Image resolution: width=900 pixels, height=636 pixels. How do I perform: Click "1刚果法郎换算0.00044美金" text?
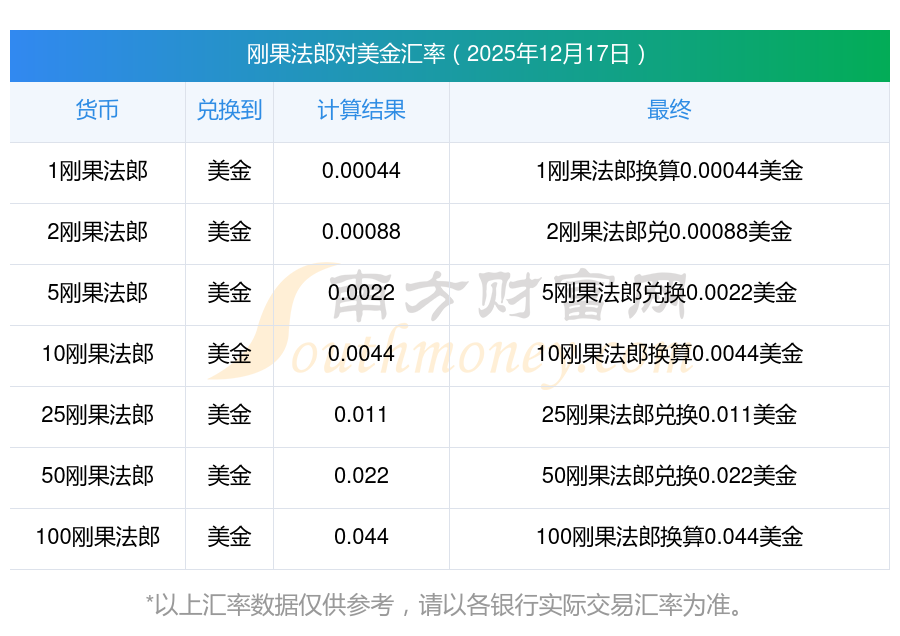[669, 171]
